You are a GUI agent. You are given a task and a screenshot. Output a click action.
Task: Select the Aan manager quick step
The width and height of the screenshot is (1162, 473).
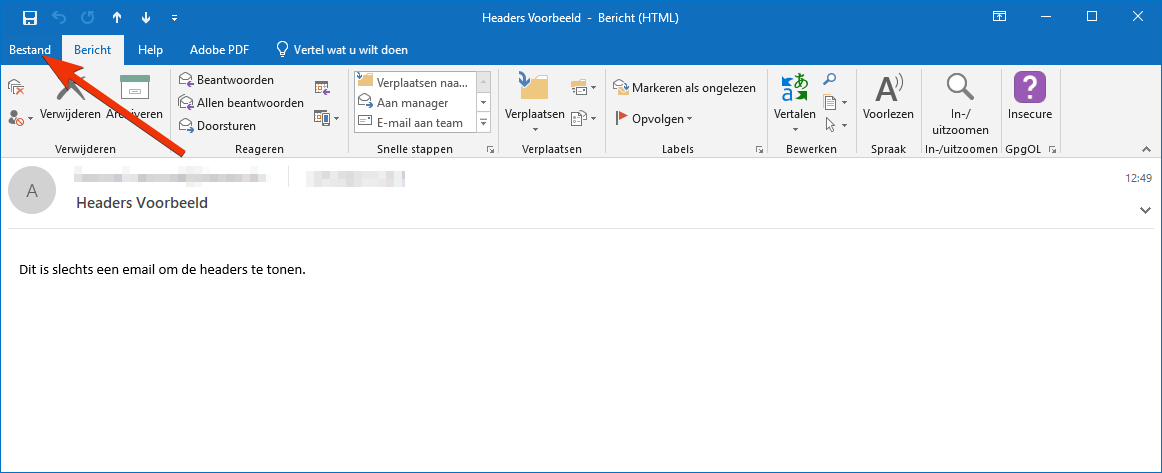pyautogui.click(x=412, y=103)
